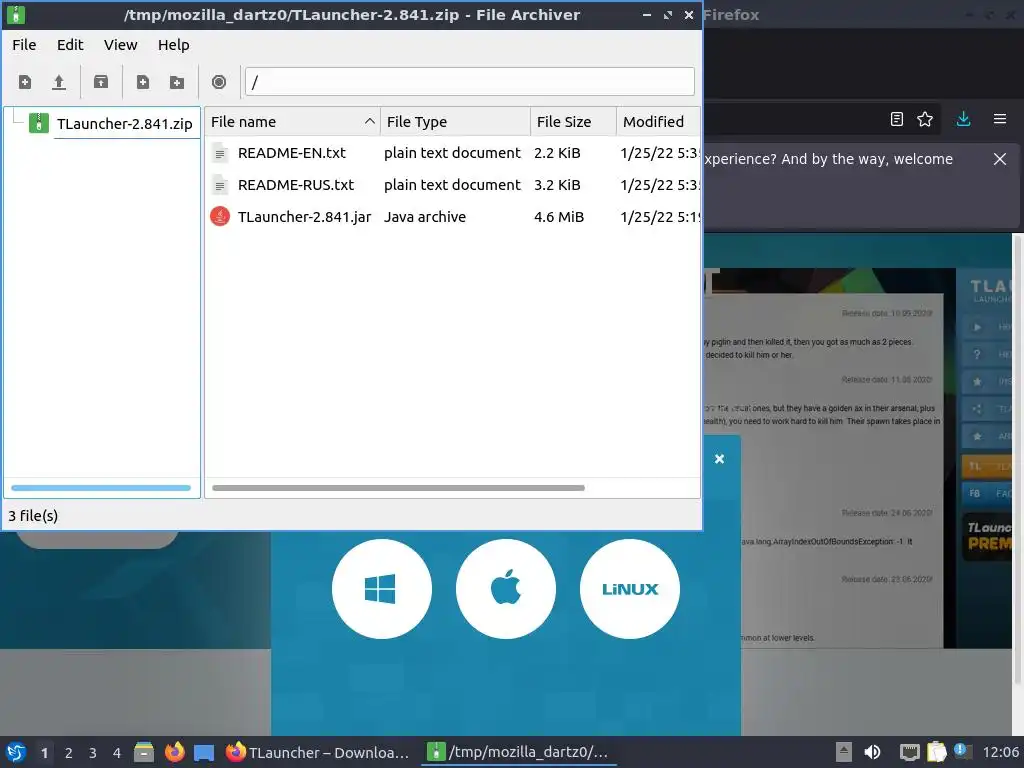Click the archive path input field
Image resolution: width=1024 pixels, height=768 pixels.
(x=470, y=82)
